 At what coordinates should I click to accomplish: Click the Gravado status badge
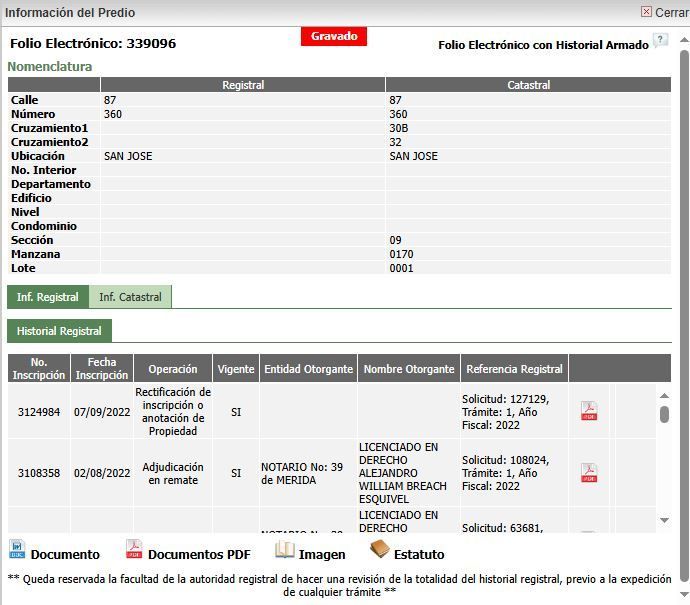pos(334,36)
